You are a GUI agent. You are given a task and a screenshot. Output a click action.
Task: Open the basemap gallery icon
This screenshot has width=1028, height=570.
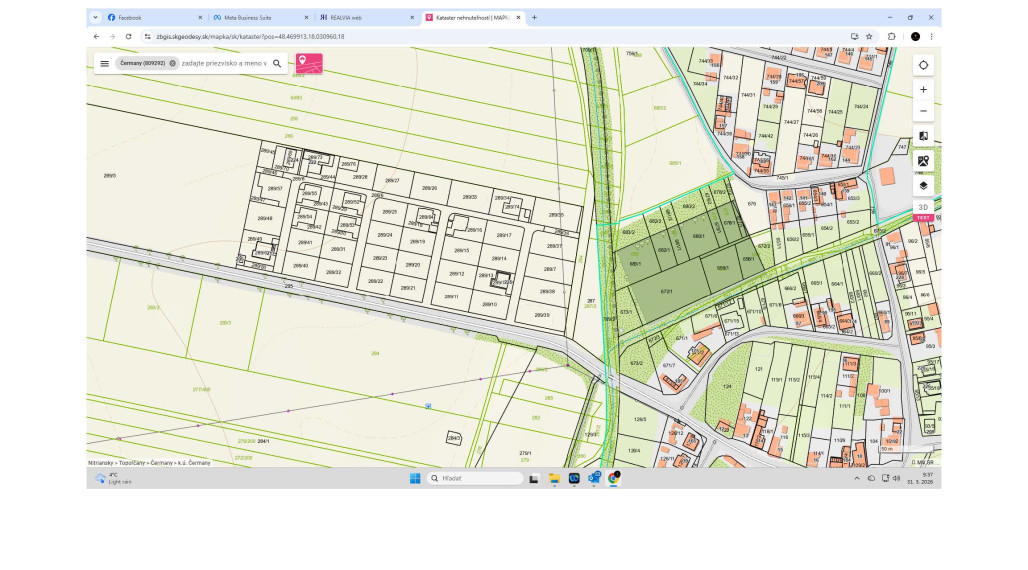pyautogui.click(x=923, y=161)
